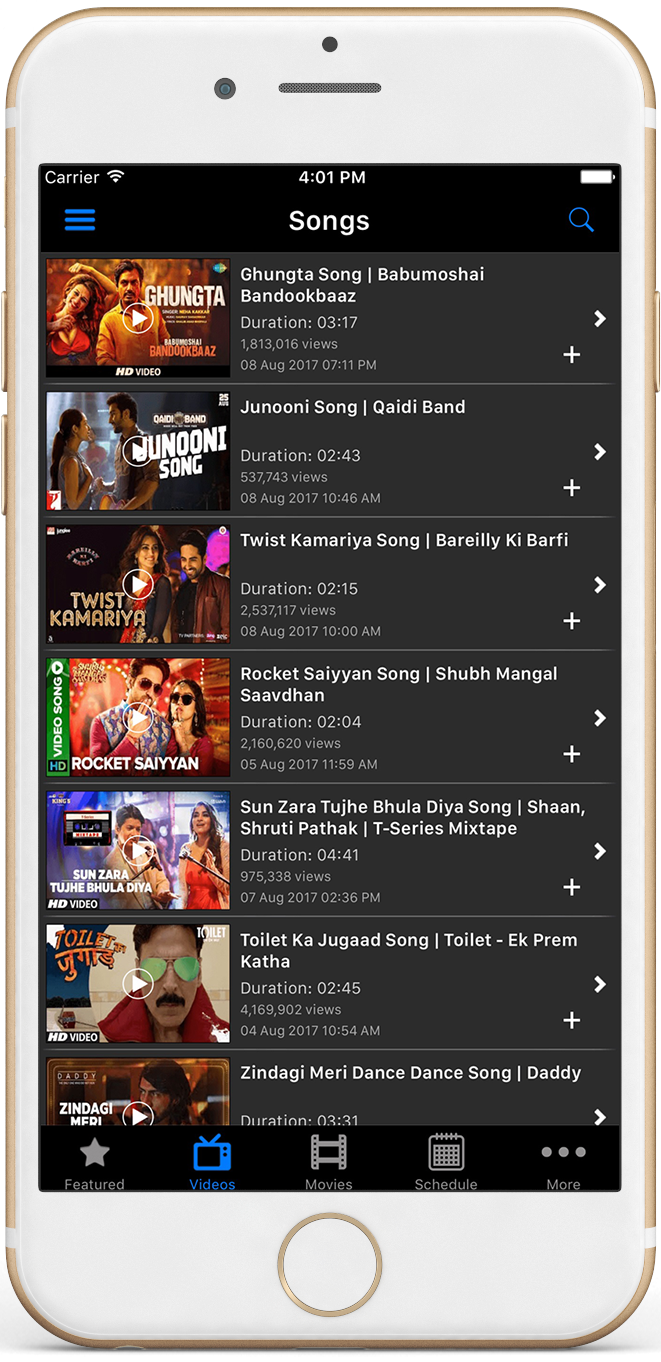Expand Ghungta Song row chevron
Image resolution: width=661 pixels, height=1362 pixels.
tap(600, 319)
